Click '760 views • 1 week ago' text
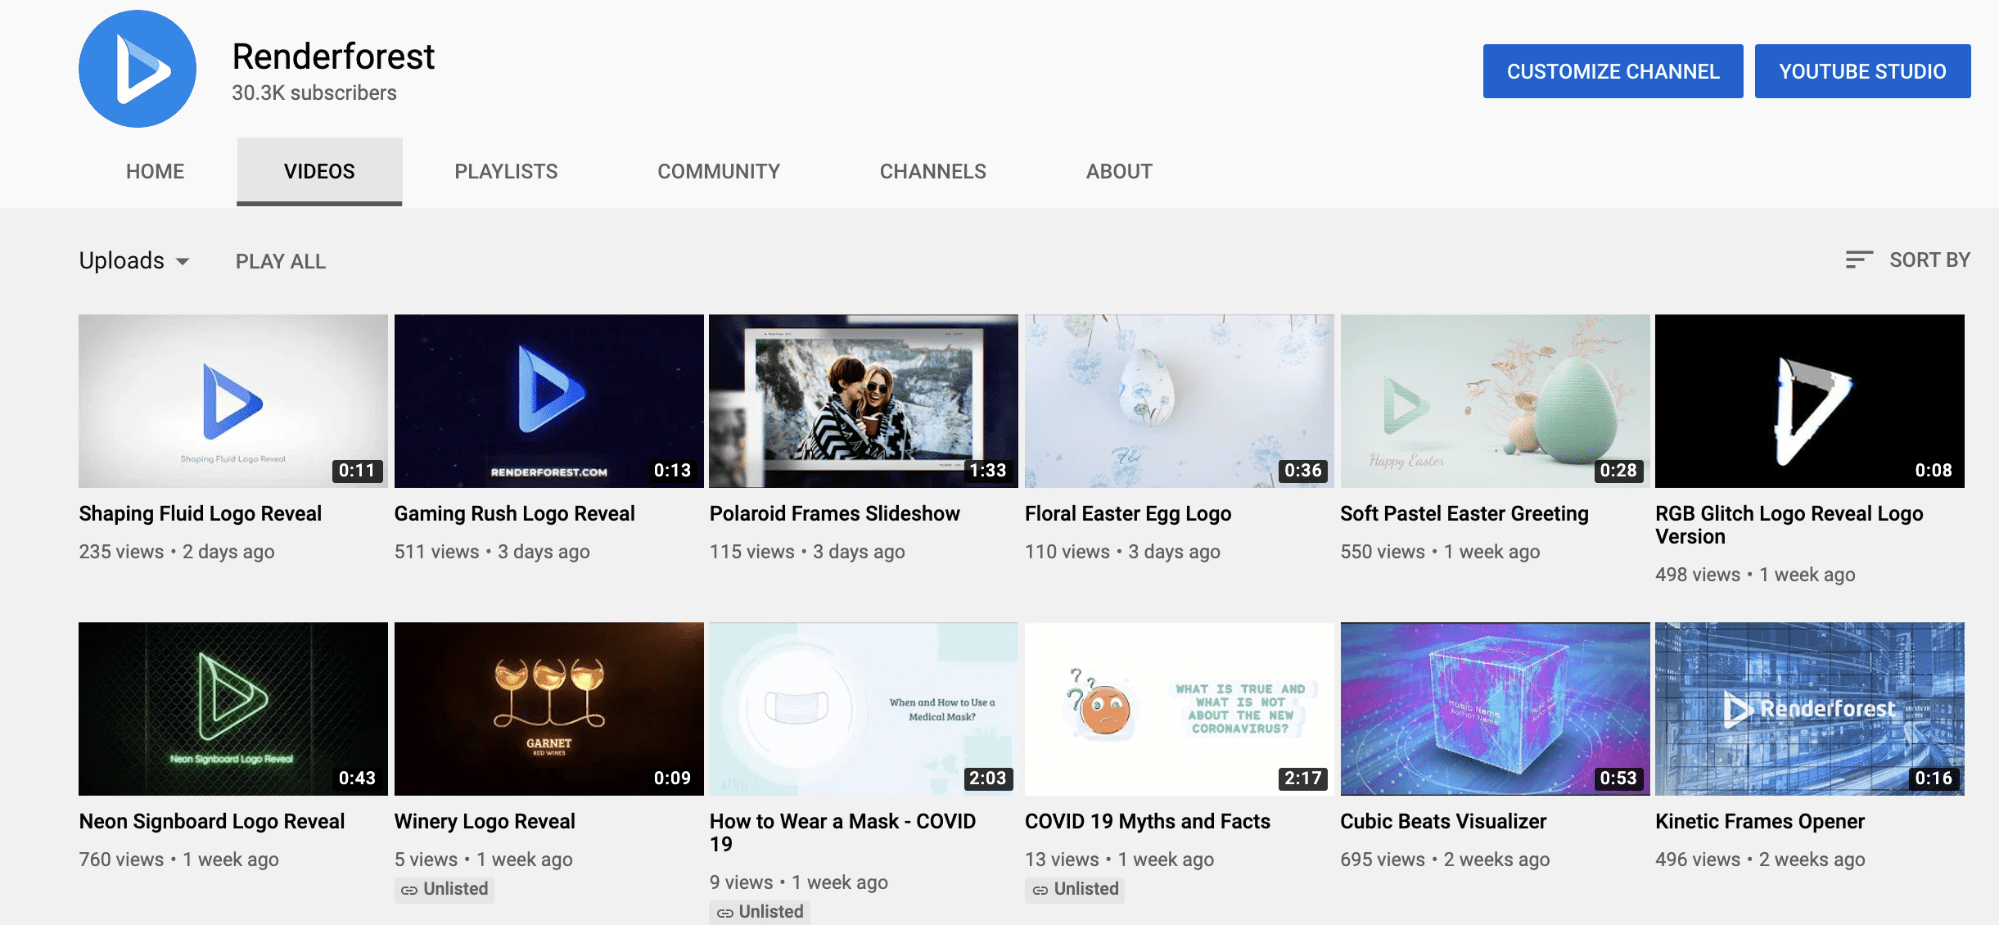Image resolution: width=1999 pixels, height=926 pixels. coord(179,860)
